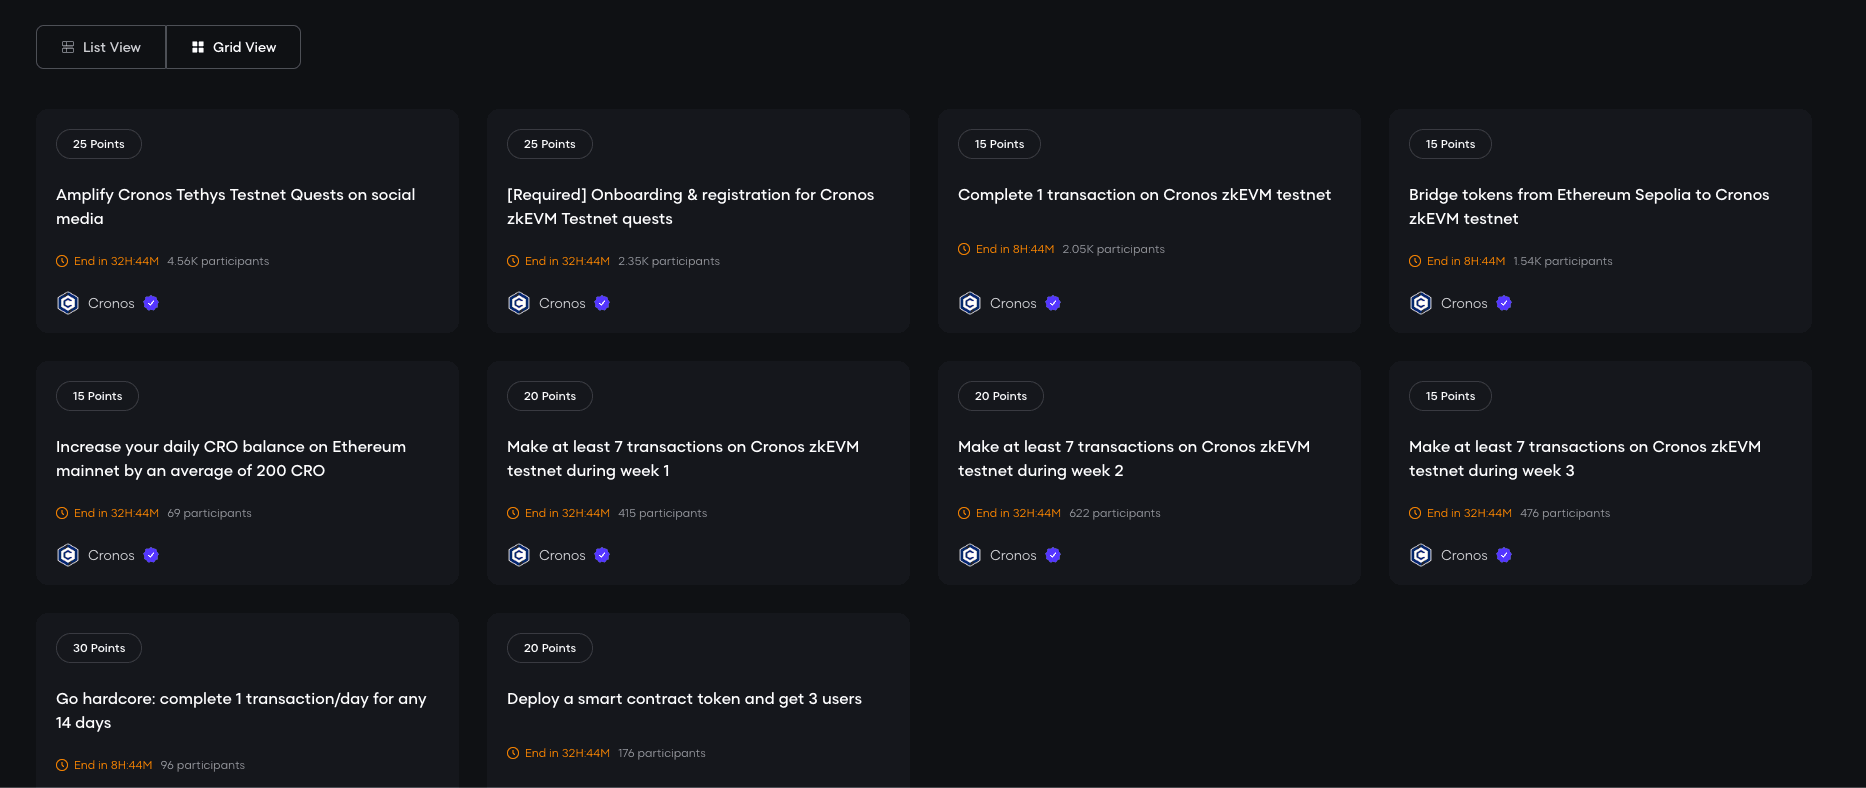The height and width of the screenshot is (788, 1866).
Task: Click 20 Points badge on week 1 card
Action: [x=550, y=396]
